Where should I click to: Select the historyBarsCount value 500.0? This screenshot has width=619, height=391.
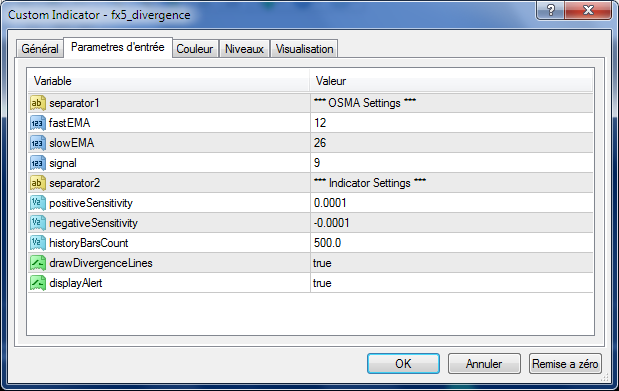point(452,243)
